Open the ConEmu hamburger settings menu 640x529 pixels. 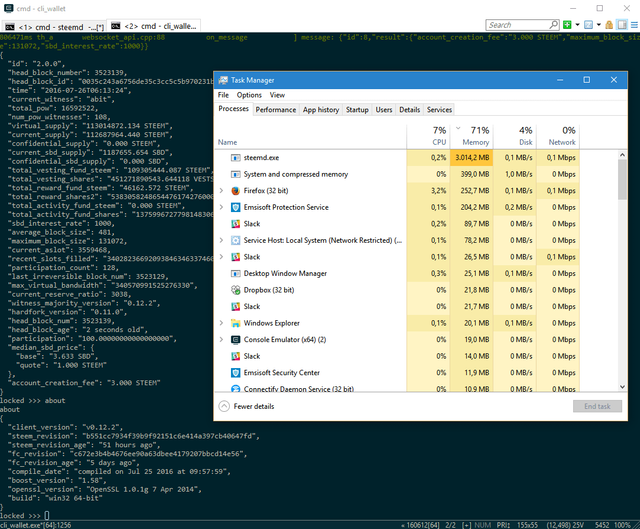(x=634, y=25)
